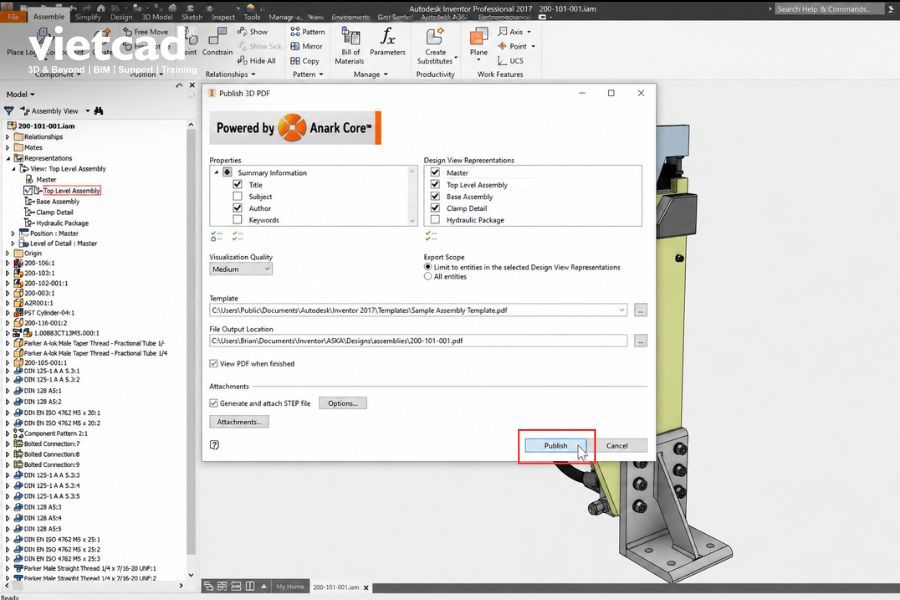Viewport: 900px width, 600px height.
Task: Enable the Subject property checkbox
Action: coord(238,196)
